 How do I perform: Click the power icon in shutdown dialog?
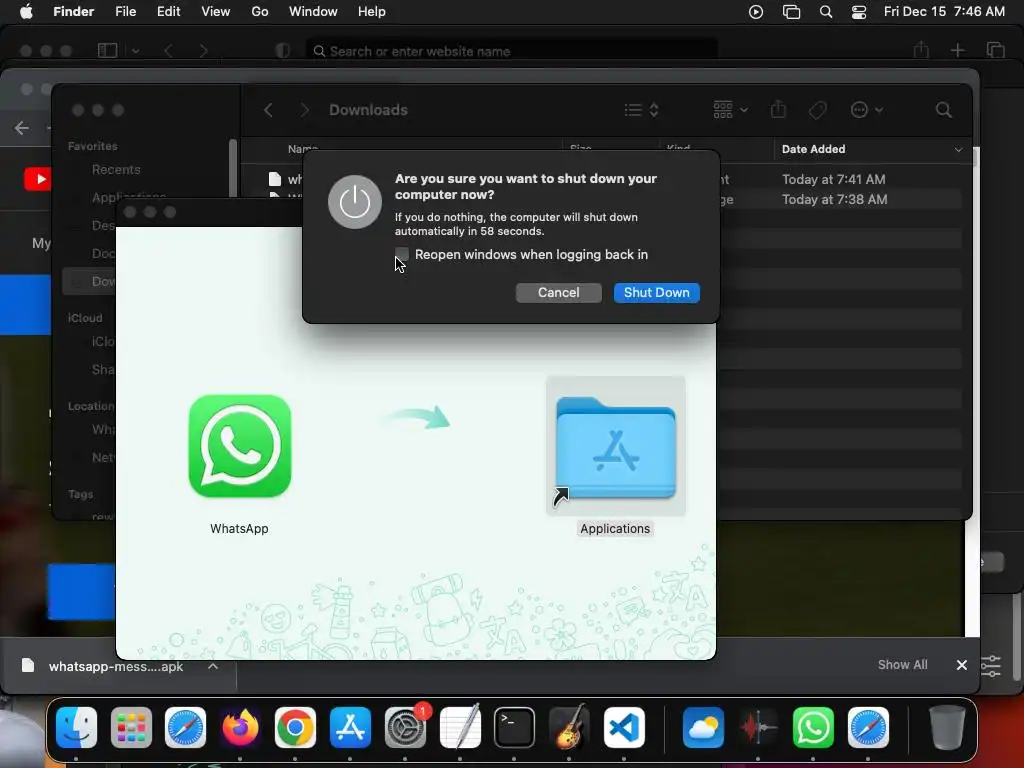[x=355, y=202]
